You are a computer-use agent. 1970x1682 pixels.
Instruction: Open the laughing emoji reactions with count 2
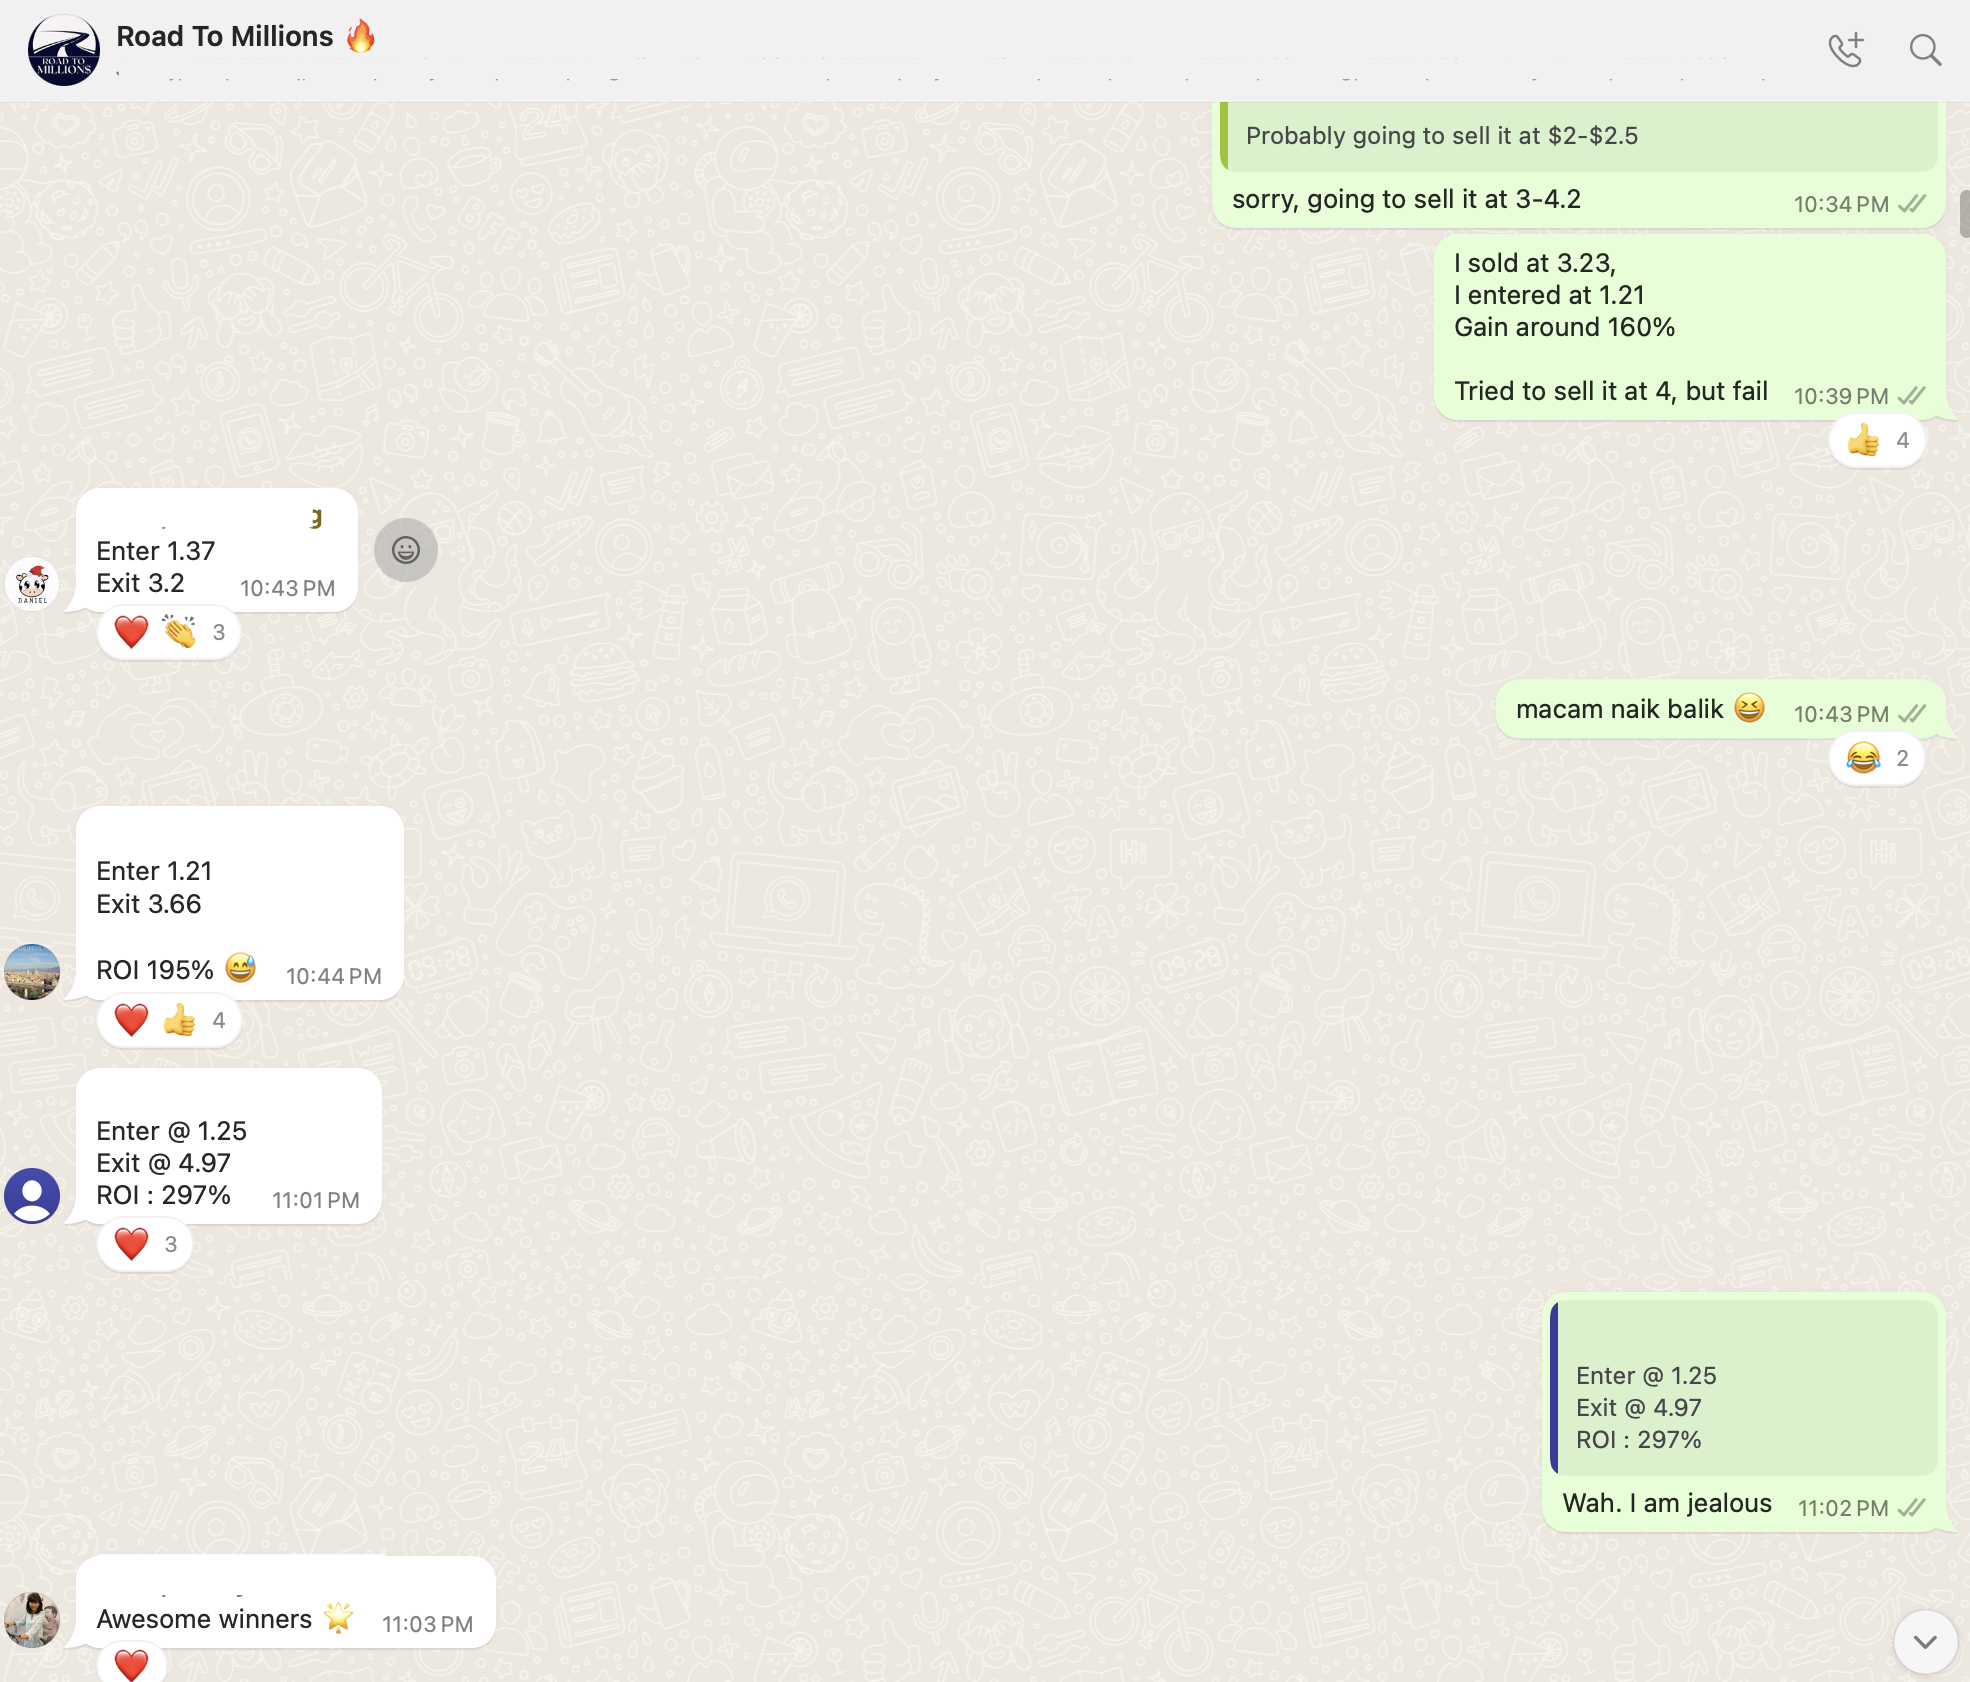pos(1877,759)
